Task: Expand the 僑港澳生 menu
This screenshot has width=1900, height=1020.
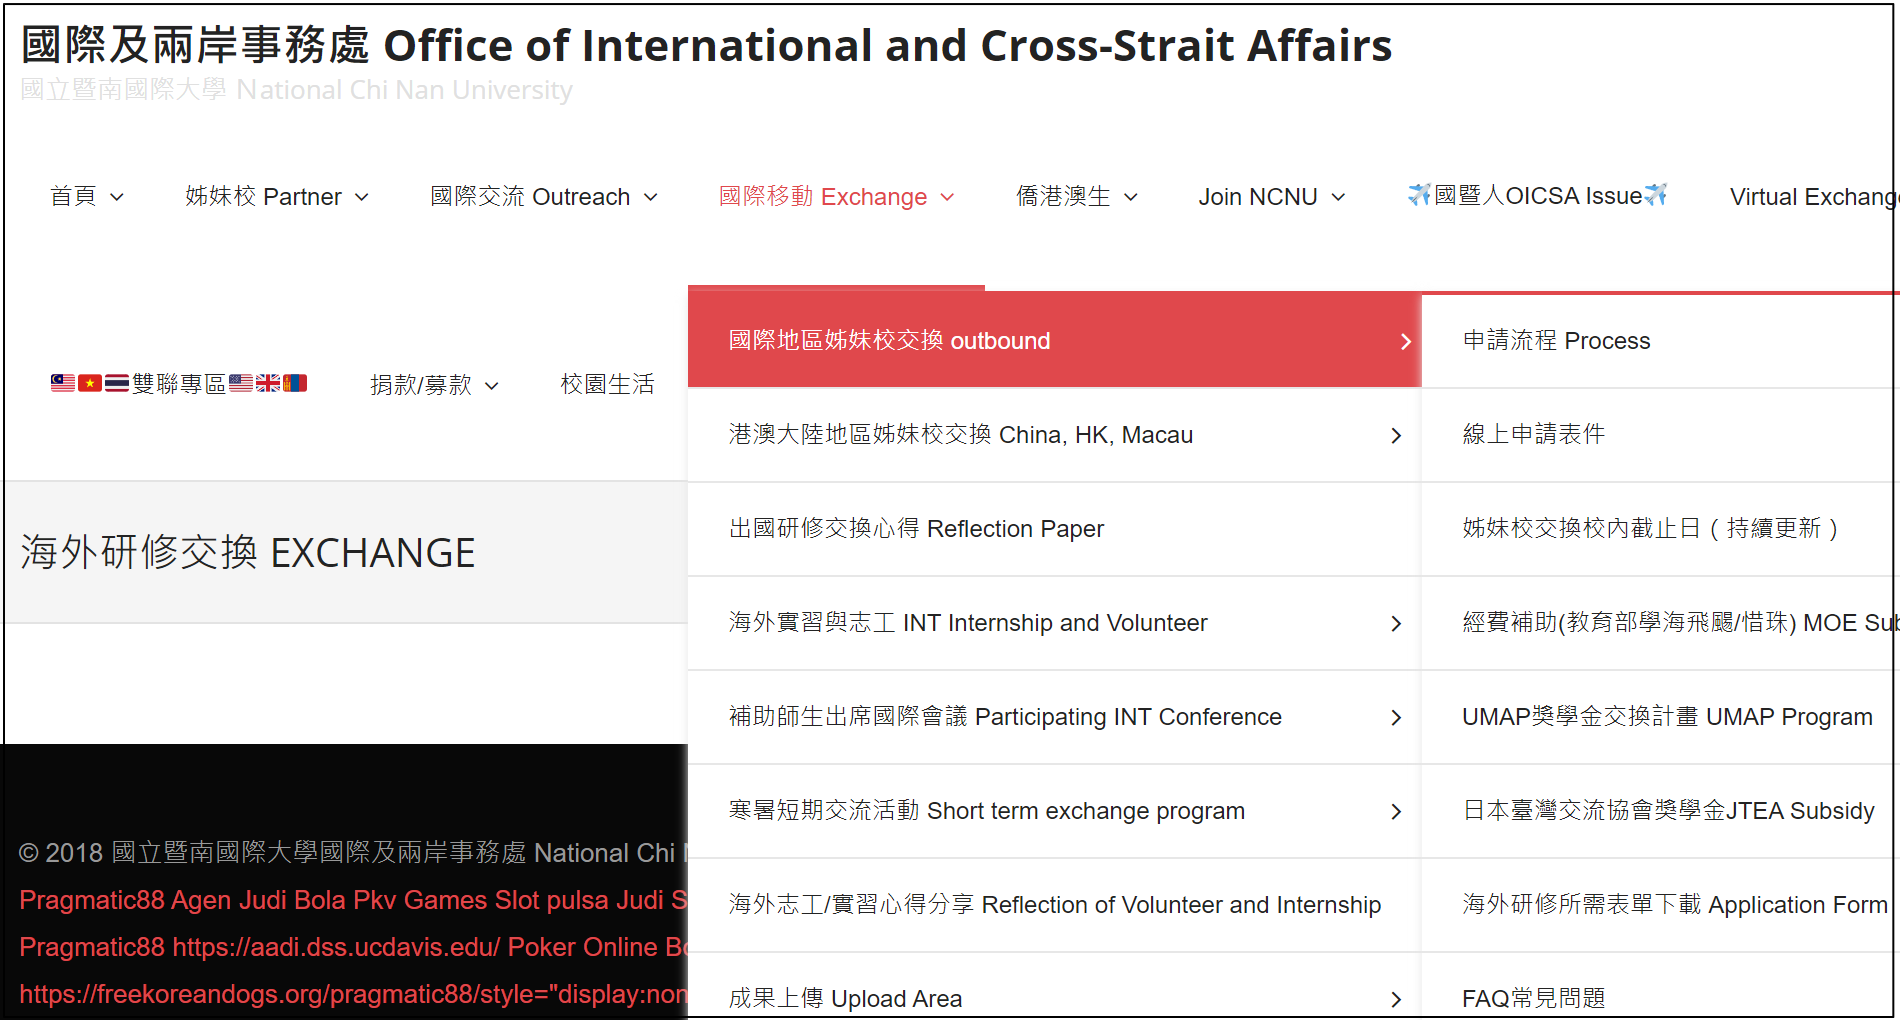Action: pyautogui.click(x=1076, y=197)
